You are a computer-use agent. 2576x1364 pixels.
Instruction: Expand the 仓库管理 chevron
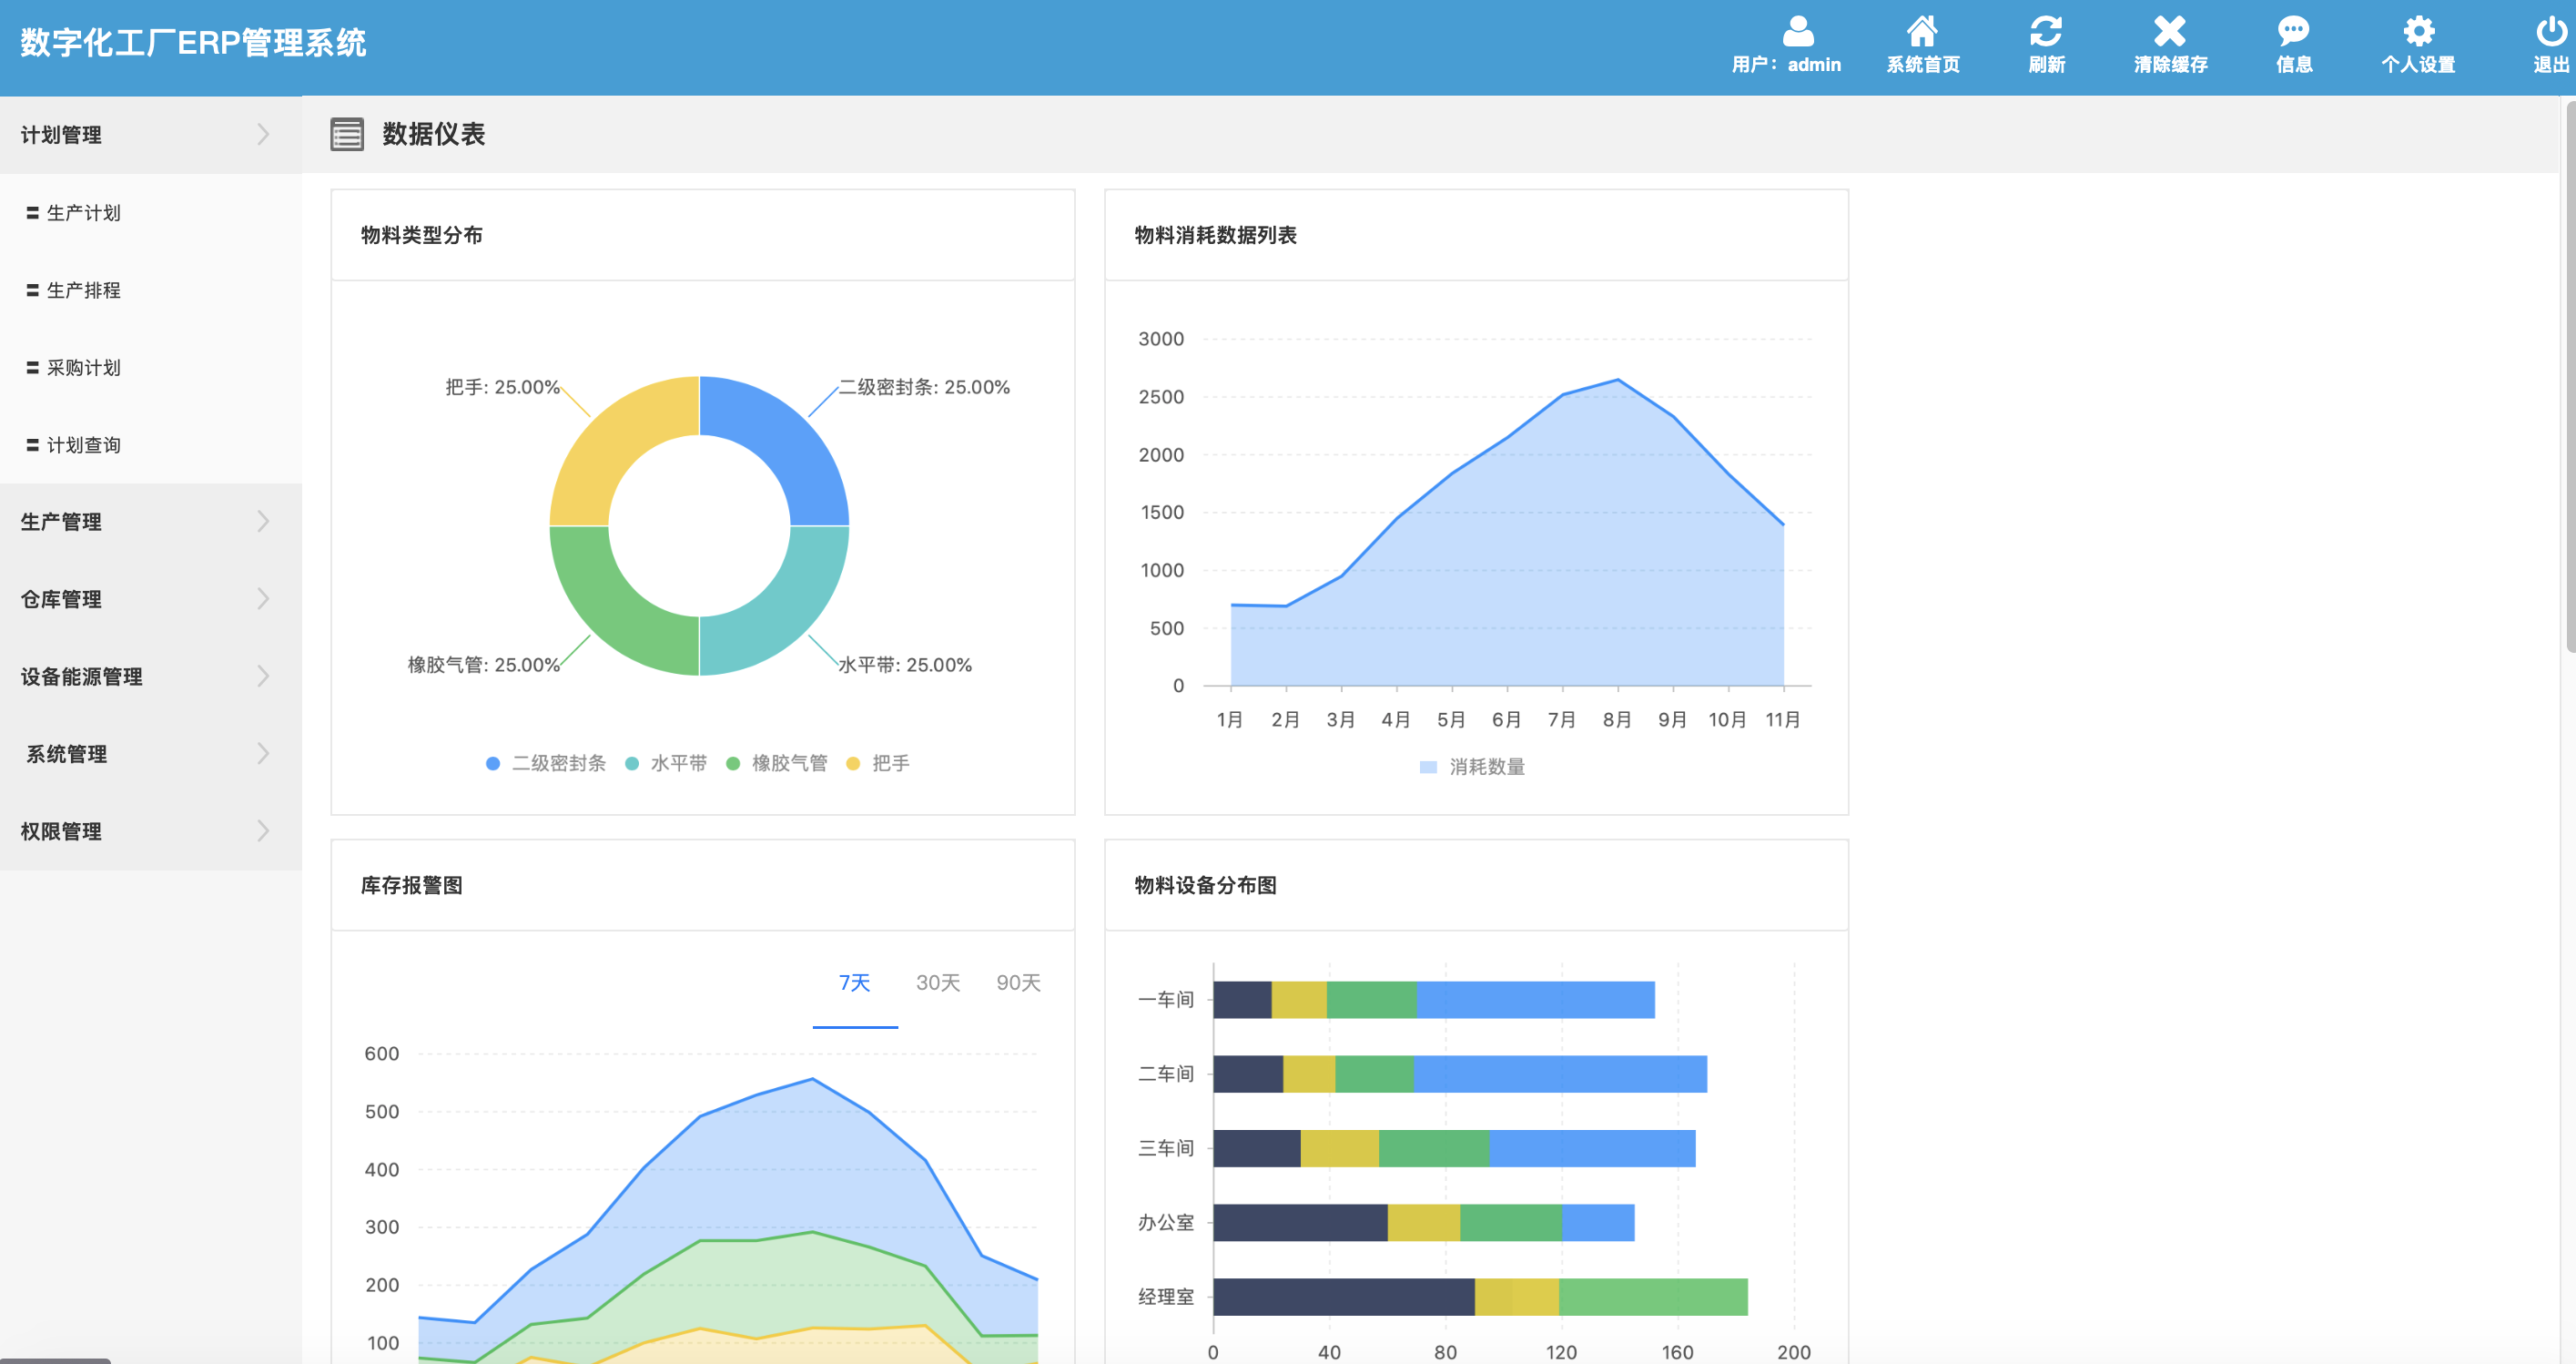[263, 598]
